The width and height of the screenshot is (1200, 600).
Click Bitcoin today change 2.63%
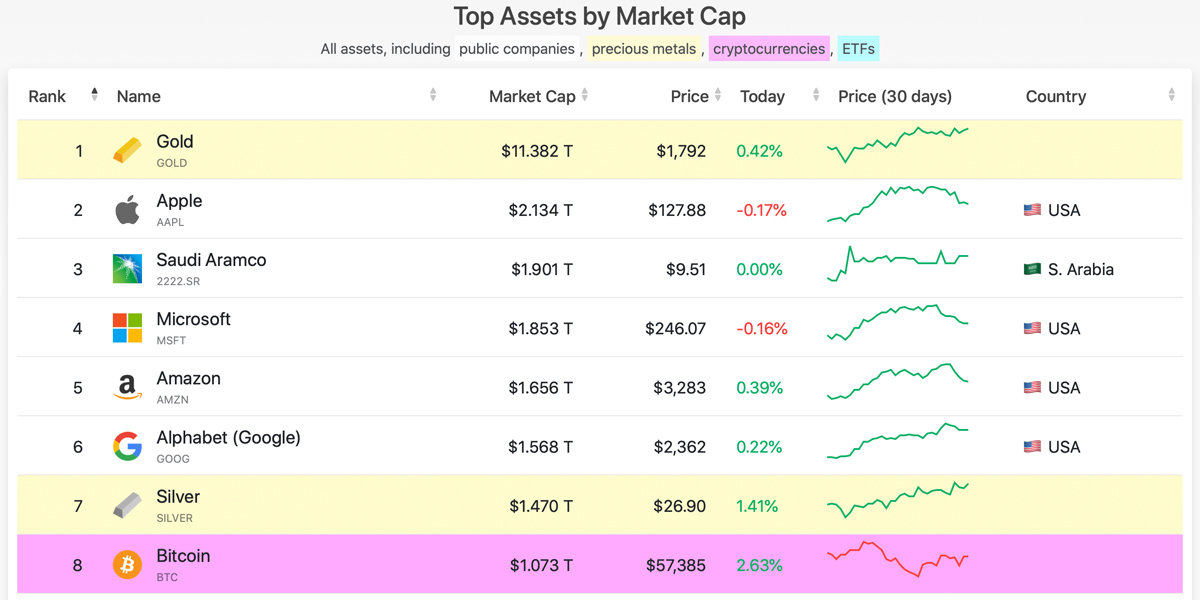760,565
